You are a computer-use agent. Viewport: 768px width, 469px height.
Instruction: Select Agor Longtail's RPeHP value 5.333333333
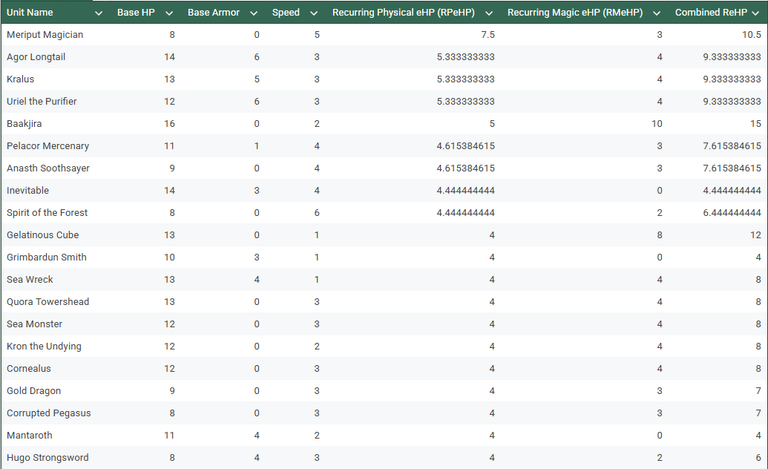pyautogui.click(x=466, y=57)
